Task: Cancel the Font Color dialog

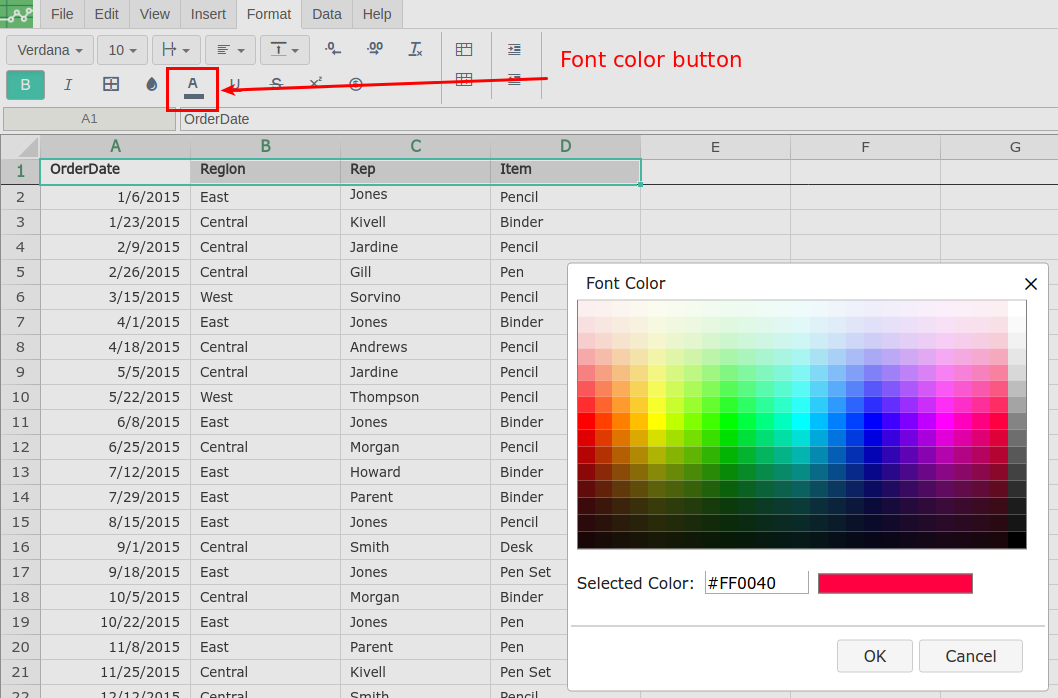Action: click(970, 656)
